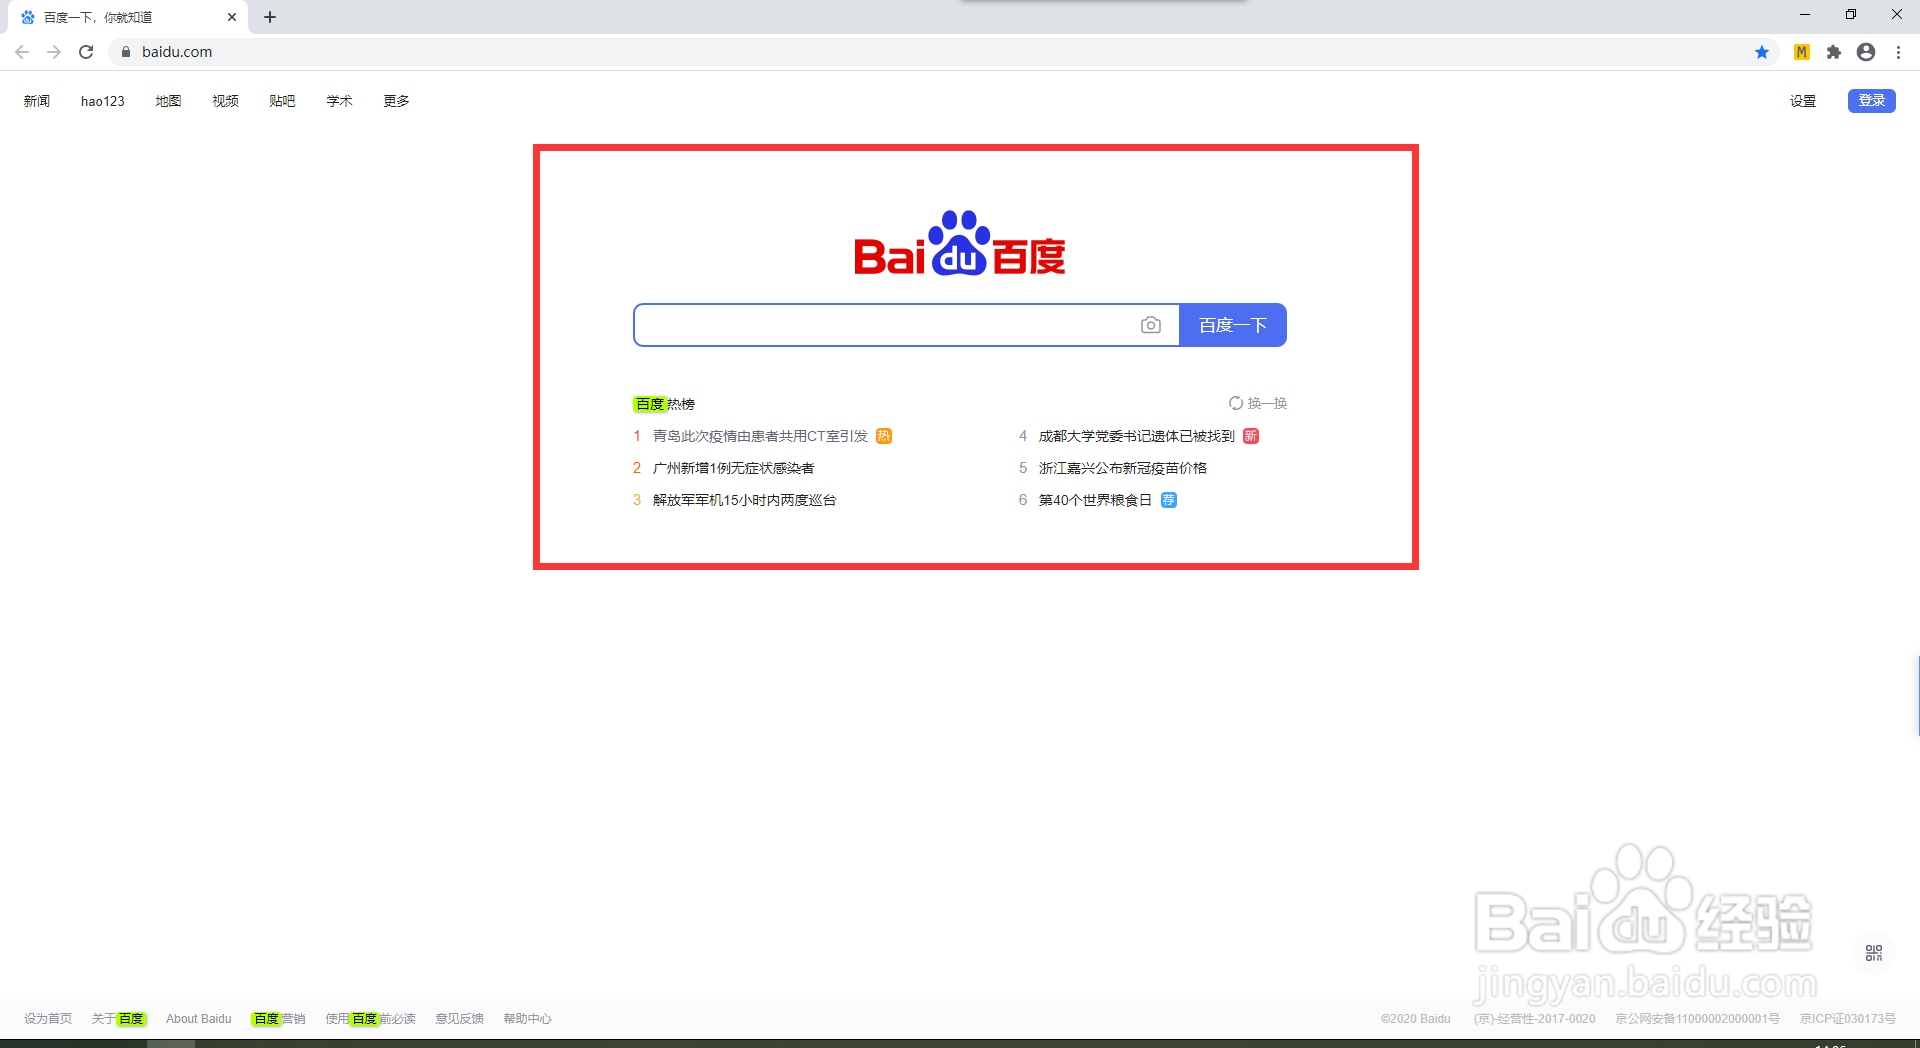Viewport: 1920px width, 1048px height.
Task: Click the 帮助中心 footer link
Action: pyautogui.click(x=527, y=1019)
